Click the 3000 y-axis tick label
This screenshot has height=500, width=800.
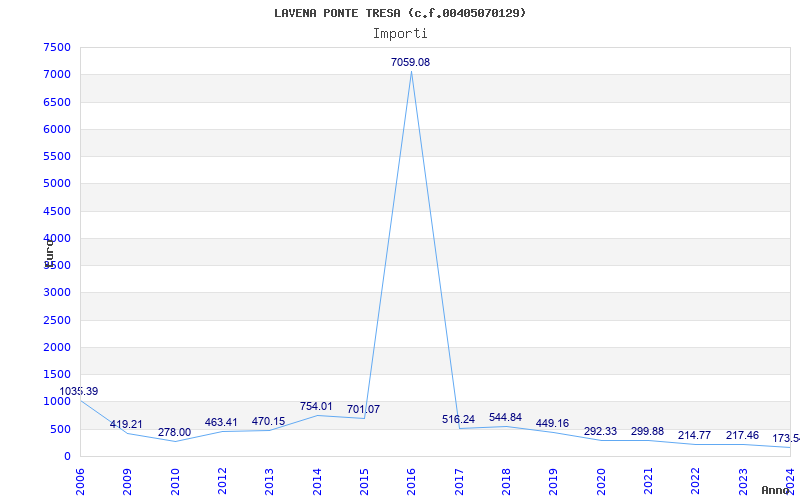[x=57, y=292]
